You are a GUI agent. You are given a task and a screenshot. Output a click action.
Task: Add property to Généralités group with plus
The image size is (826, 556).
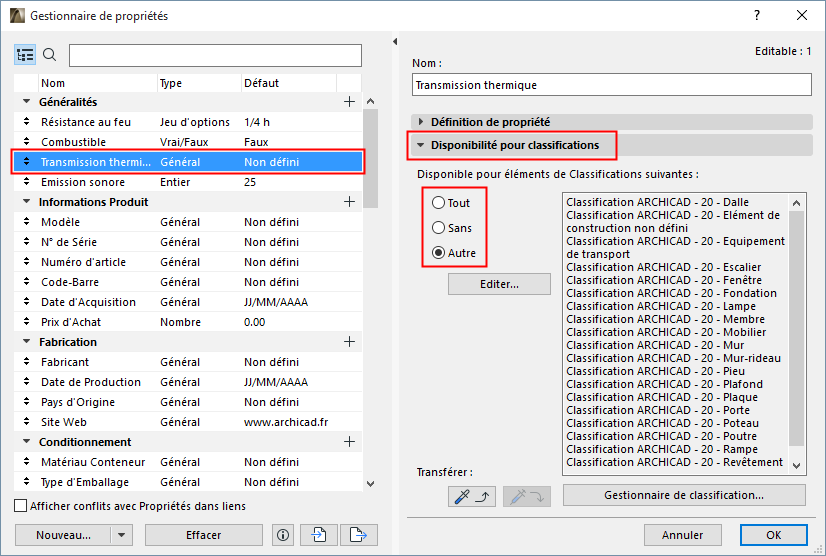[x=349, y=102]
